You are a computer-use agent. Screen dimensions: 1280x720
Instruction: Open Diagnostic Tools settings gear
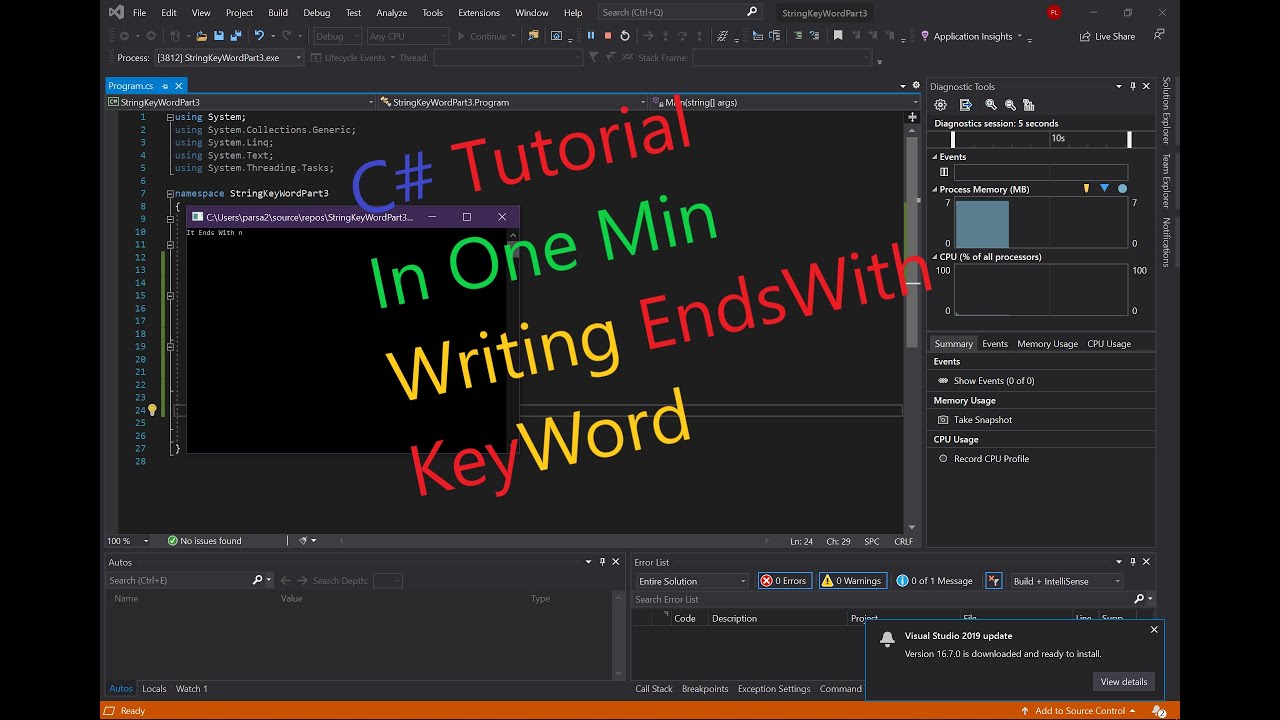pyautogui.click(x=940, y=105)
